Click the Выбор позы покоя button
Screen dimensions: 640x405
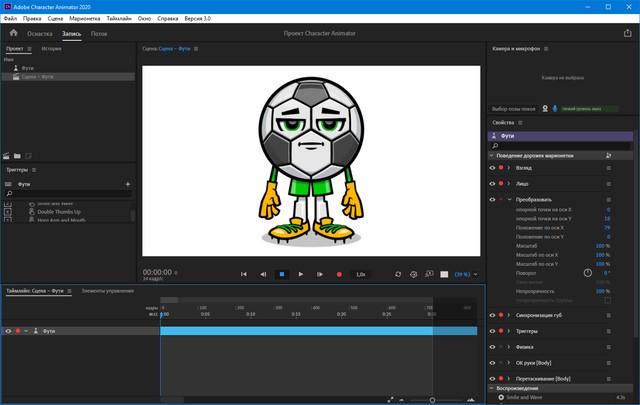513,109
